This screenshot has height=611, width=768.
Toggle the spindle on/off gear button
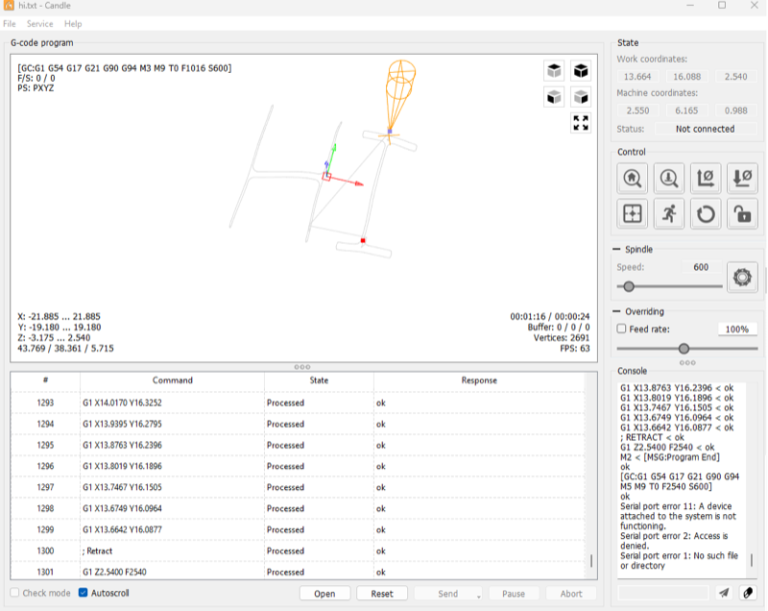741,277
